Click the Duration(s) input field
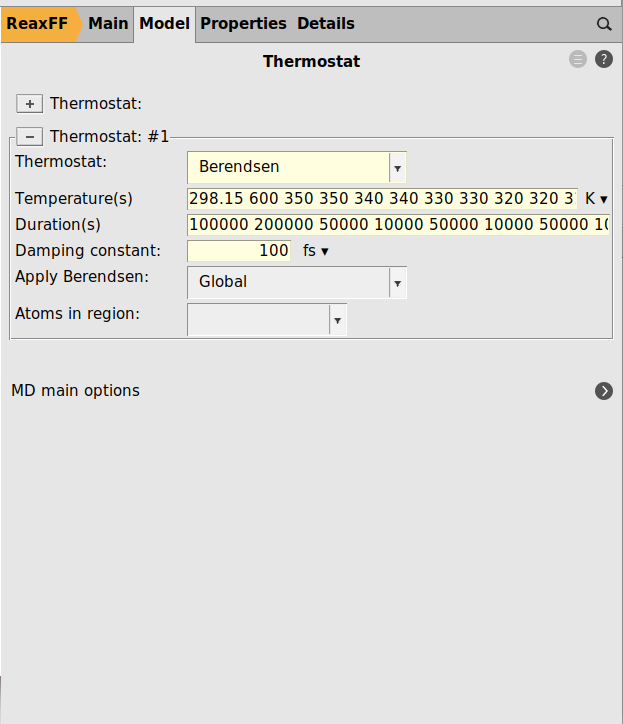This screenshot has width=623, height=724. (x=397, y=225)
